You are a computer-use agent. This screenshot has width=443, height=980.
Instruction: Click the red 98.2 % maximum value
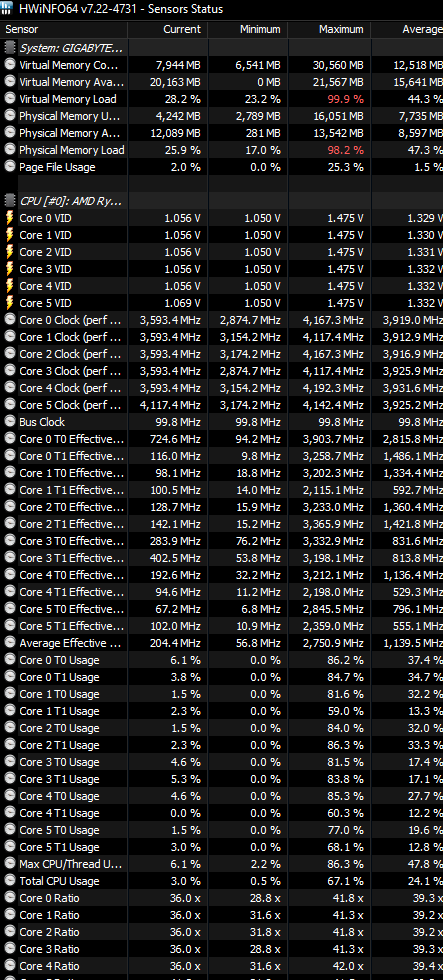point(345,150)
